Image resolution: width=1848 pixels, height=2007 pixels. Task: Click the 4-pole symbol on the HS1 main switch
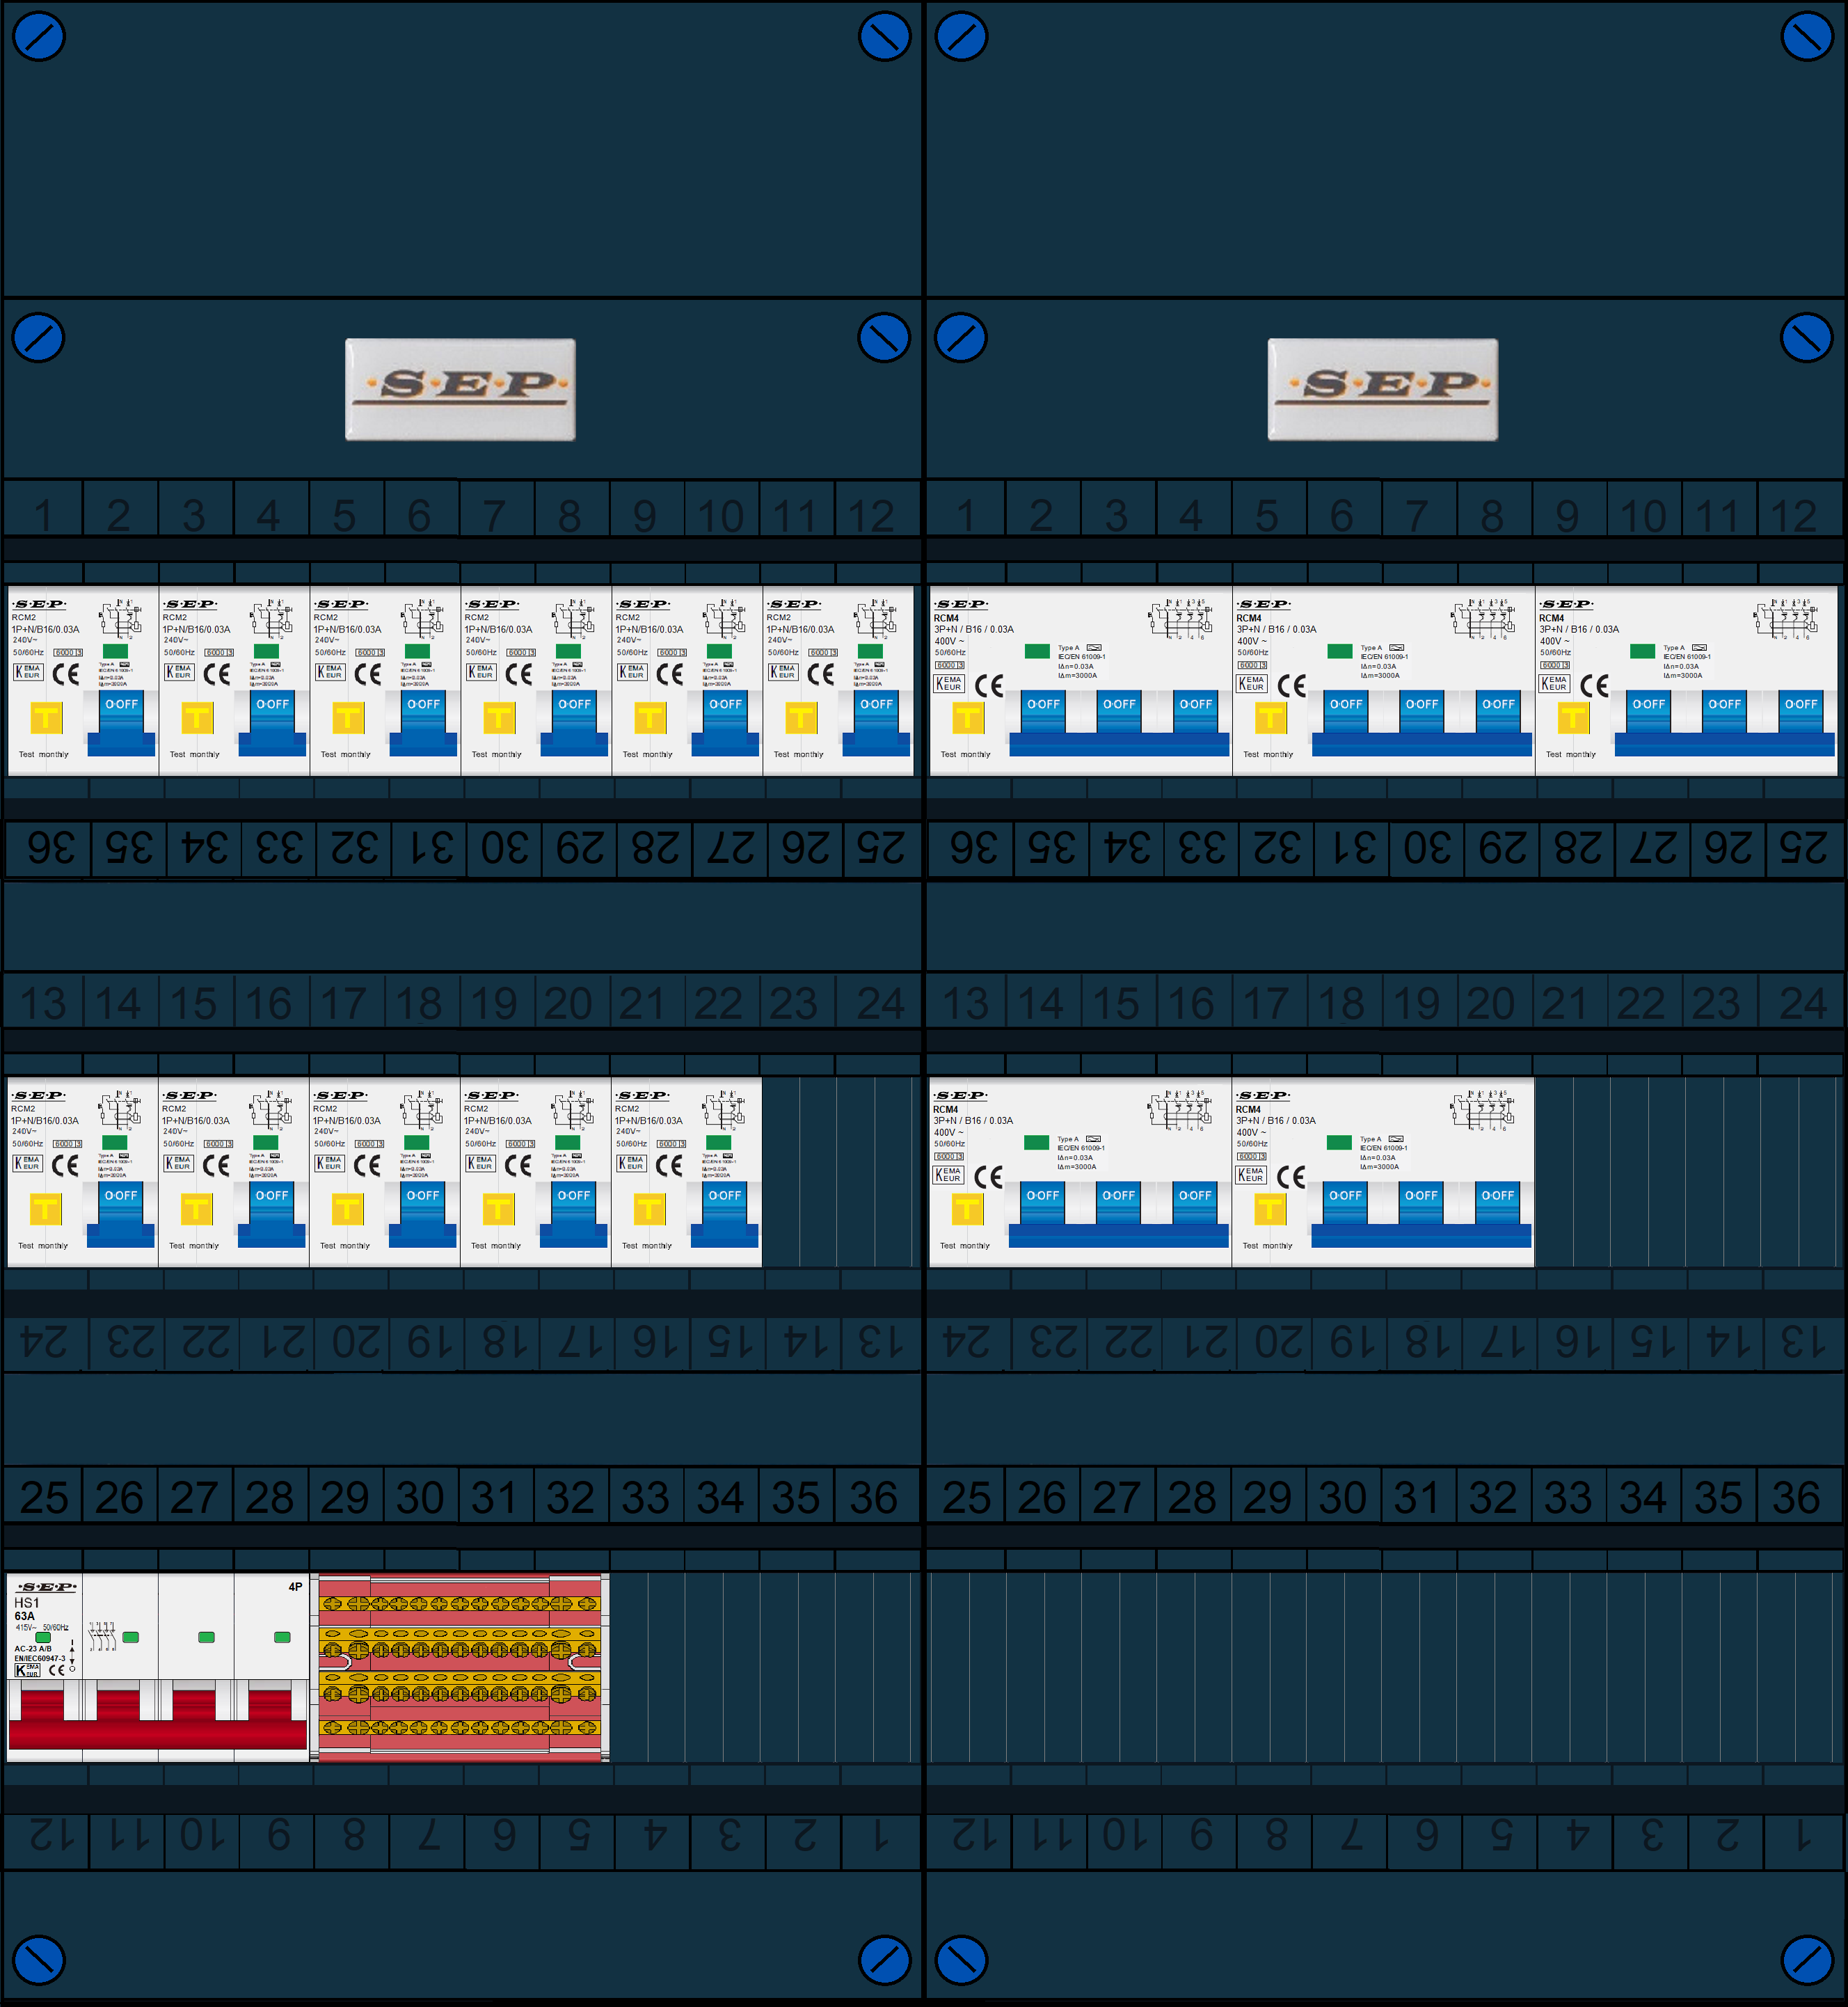(103, 1636)
